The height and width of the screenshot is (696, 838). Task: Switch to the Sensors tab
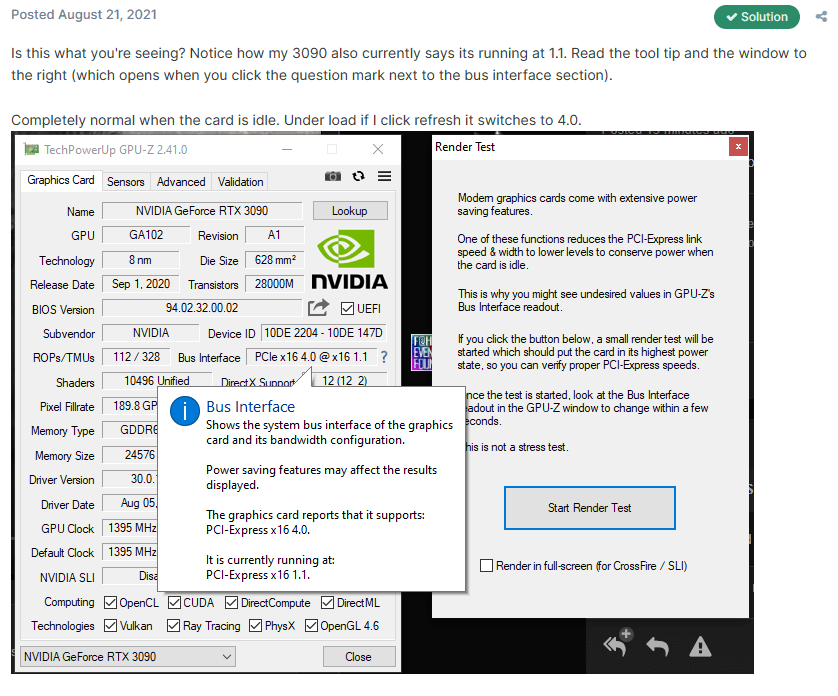pos(126,182)
